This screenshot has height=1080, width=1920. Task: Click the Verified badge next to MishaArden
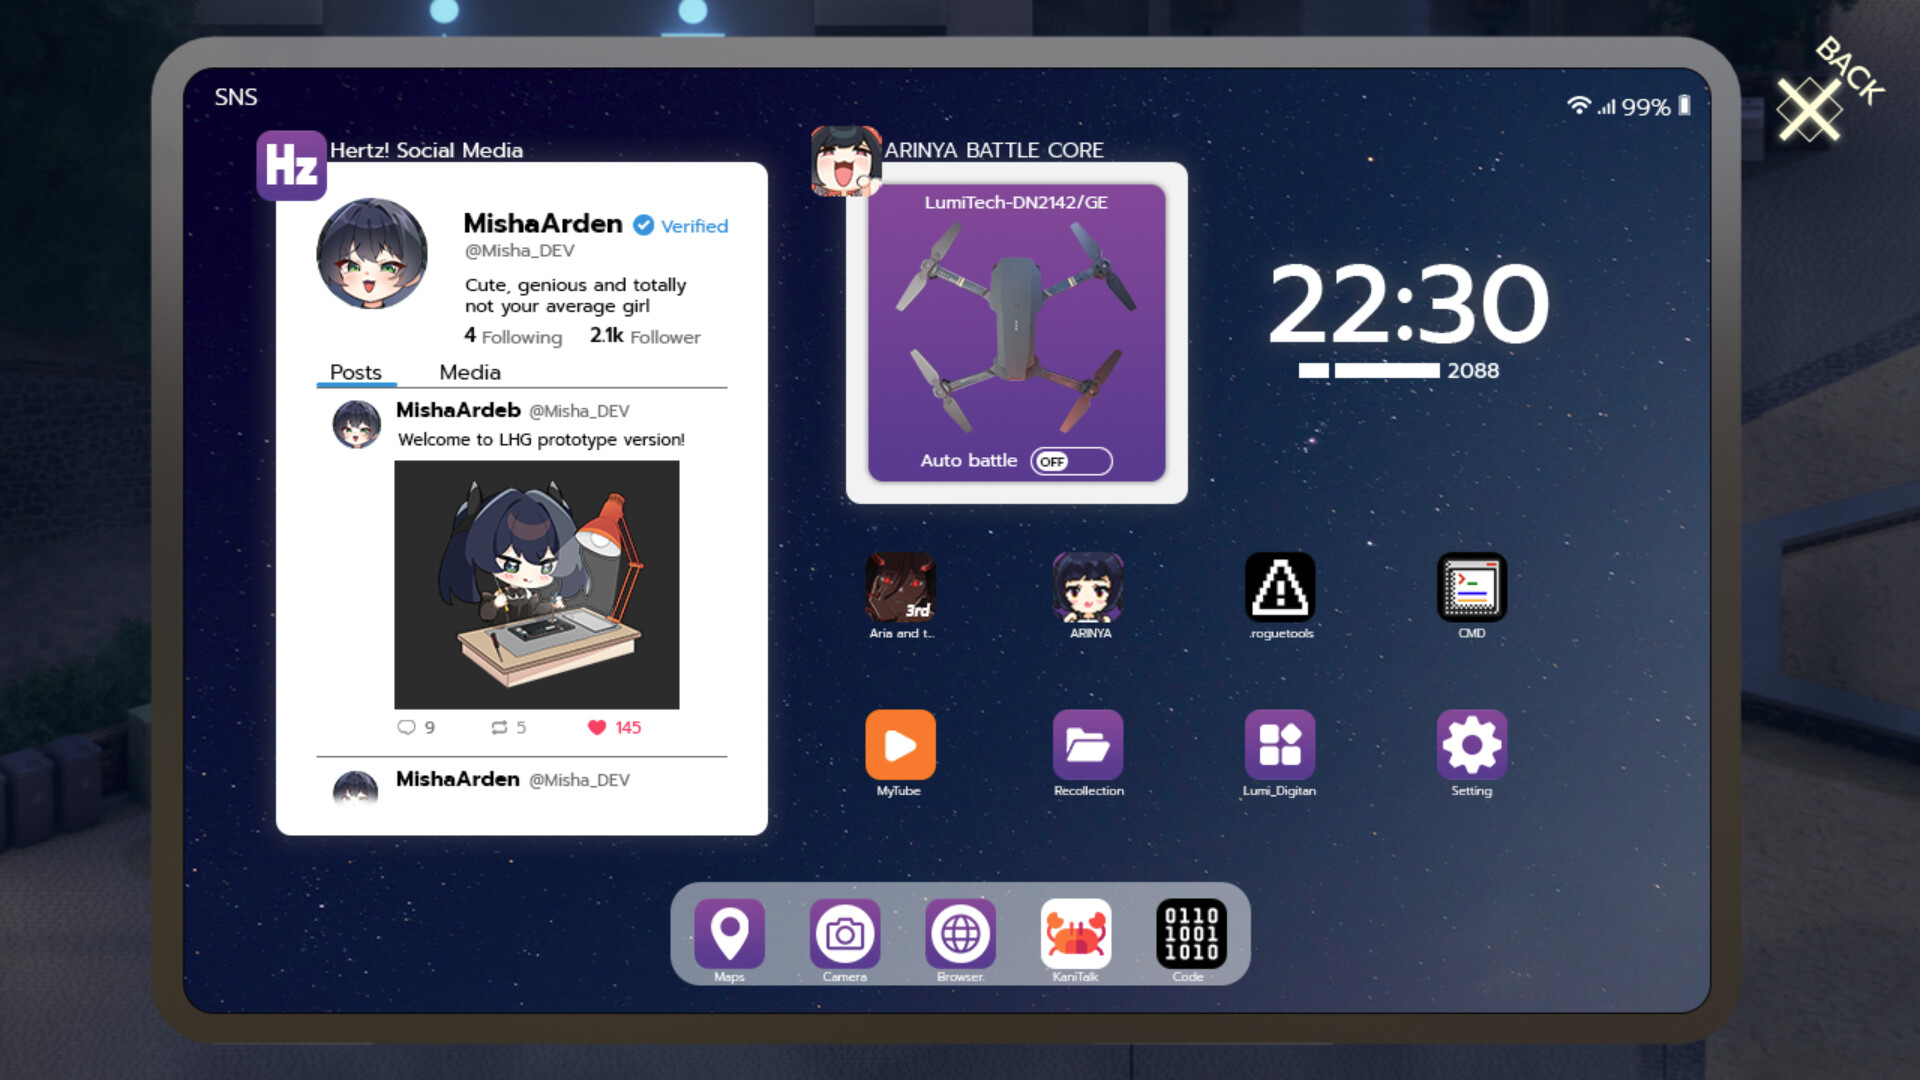coord(643,225)
